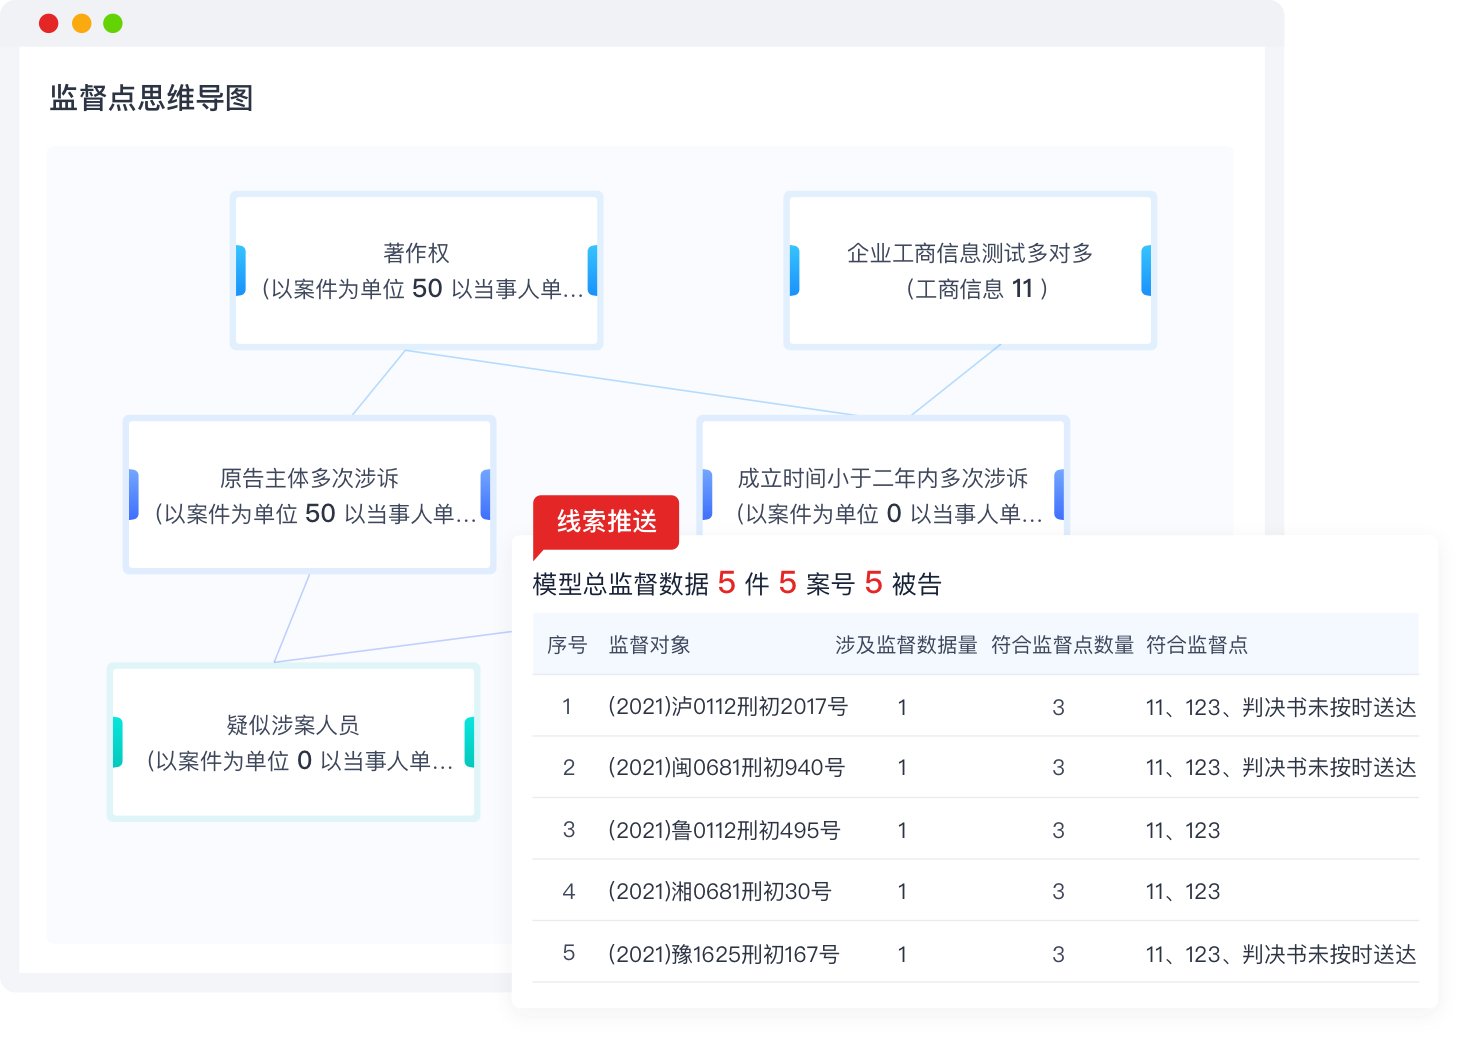Open case (2021)泸0112刑初2017号
The height and width of the screenshot is (1040, 1466).
click(x=727, y=707)
